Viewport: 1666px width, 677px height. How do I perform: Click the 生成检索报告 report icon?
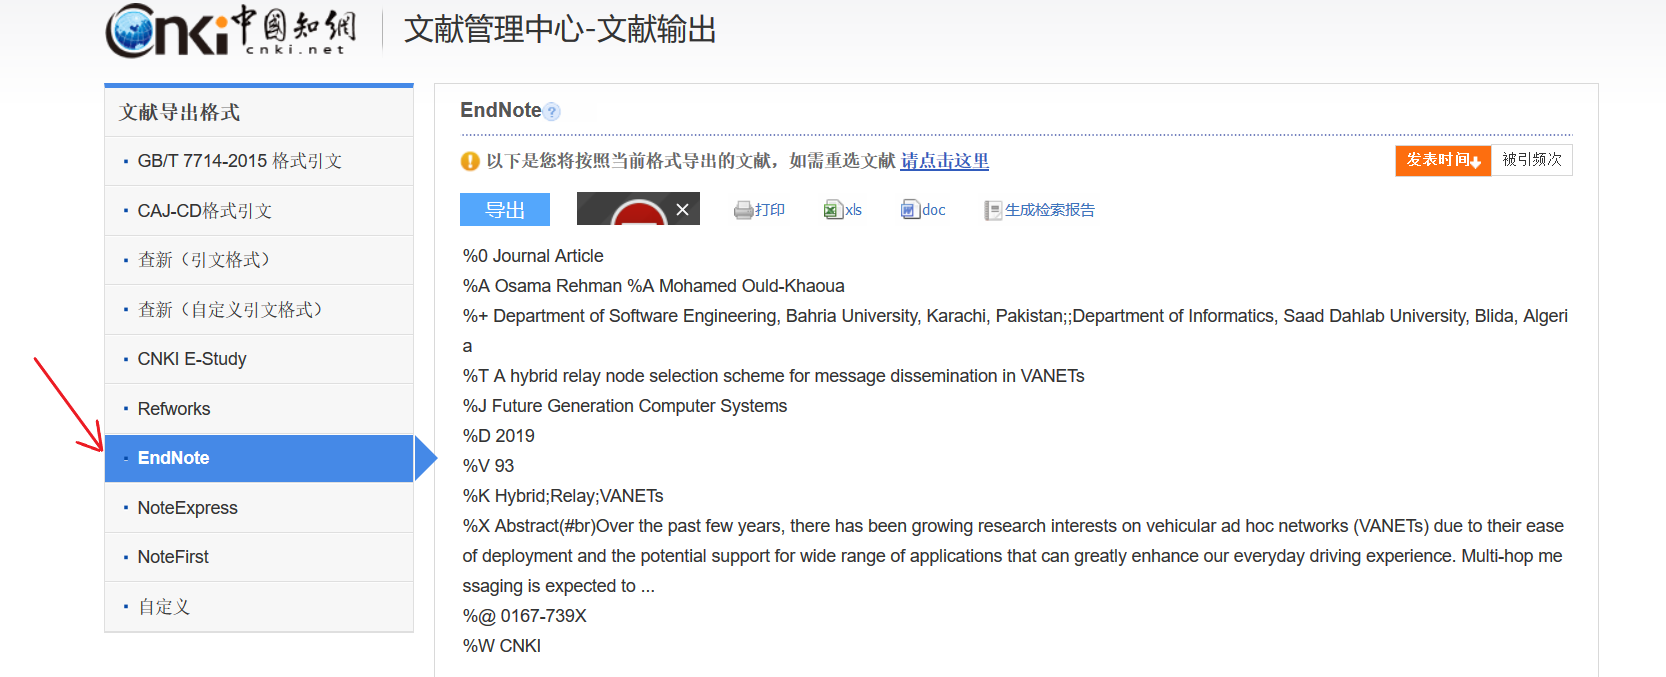click(993, 210)
